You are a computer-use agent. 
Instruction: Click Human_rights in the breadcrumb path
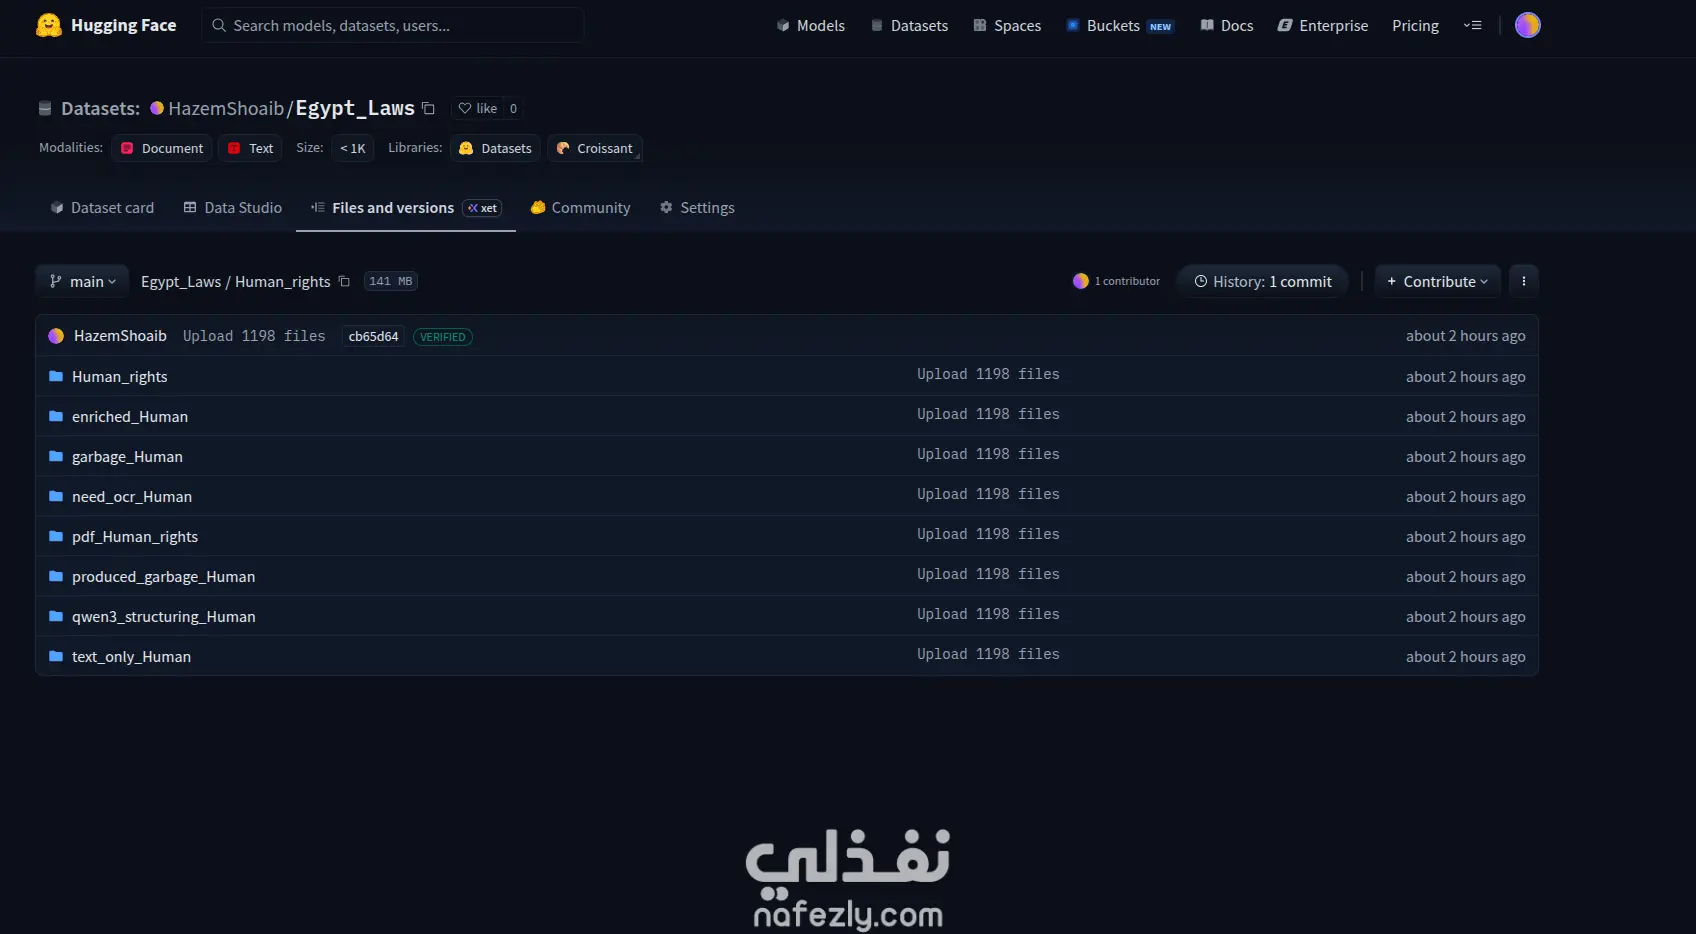pyautogui.click(x=282, y=282)
